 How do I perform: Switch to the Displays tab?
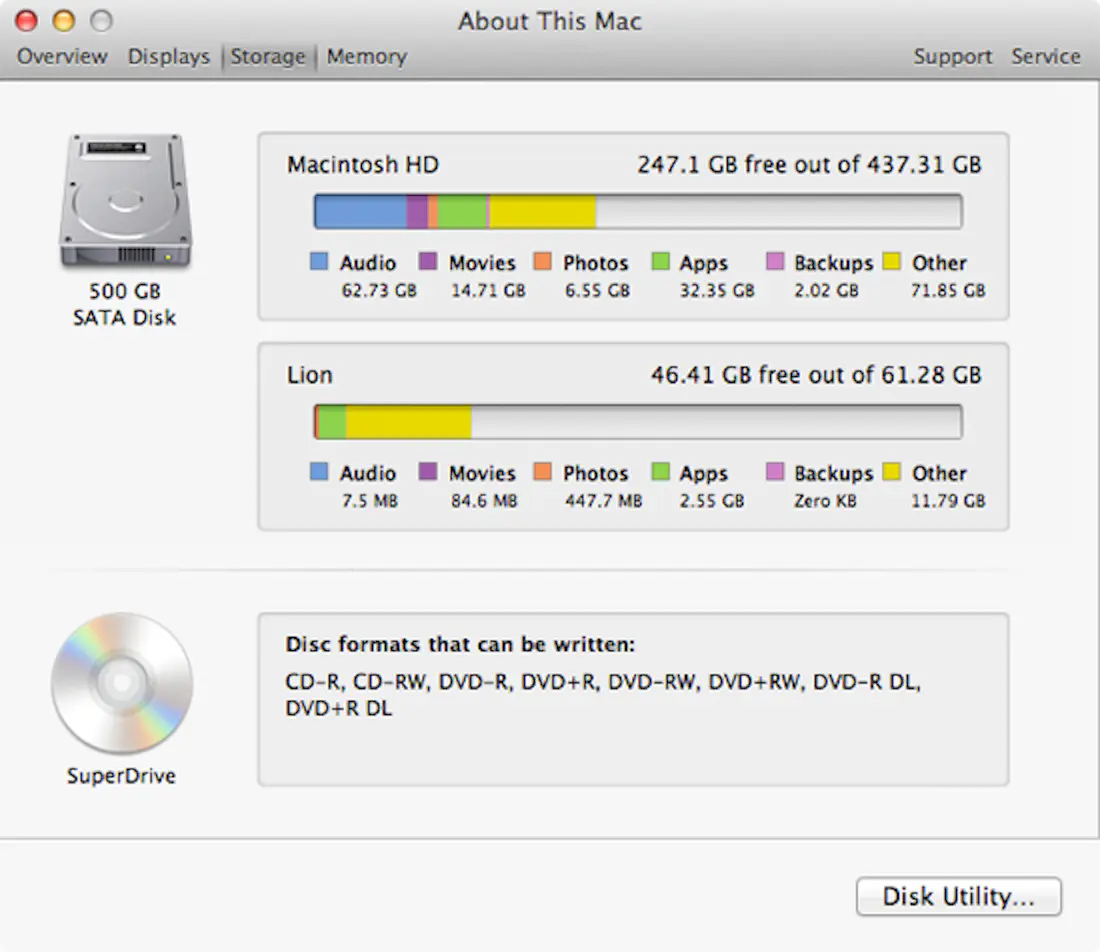[x=168, y=56]
